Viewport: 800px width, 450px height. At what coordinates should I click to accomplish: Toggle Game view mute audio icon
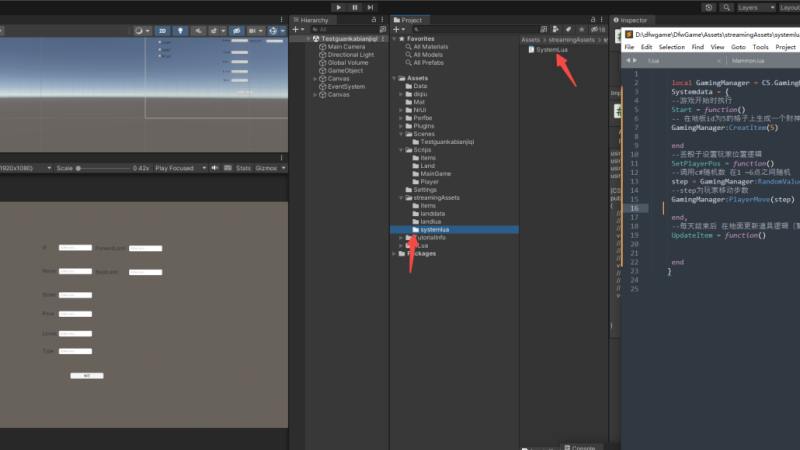tap(215, 168)
